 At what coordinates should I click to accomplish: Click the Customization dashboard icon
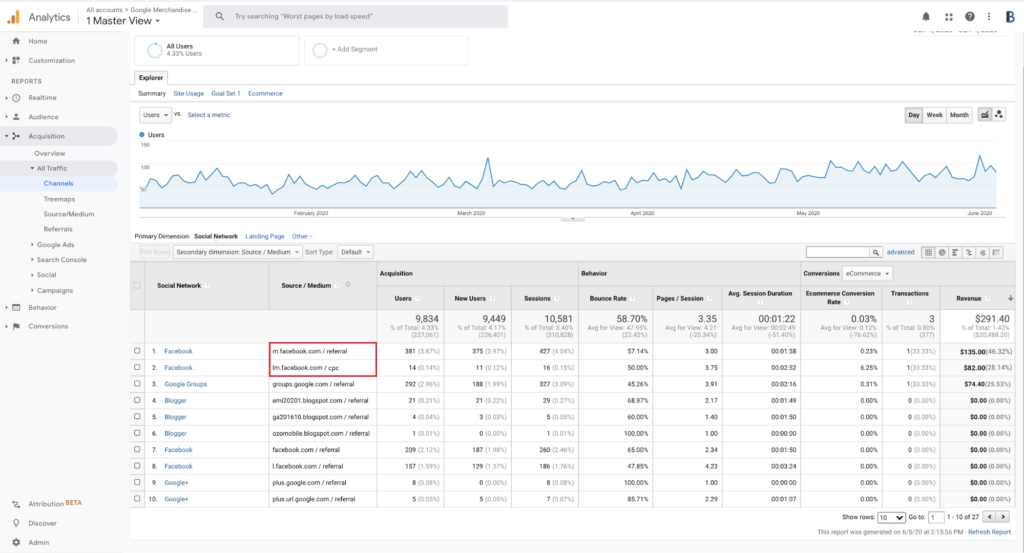click(x=16, y=60)
